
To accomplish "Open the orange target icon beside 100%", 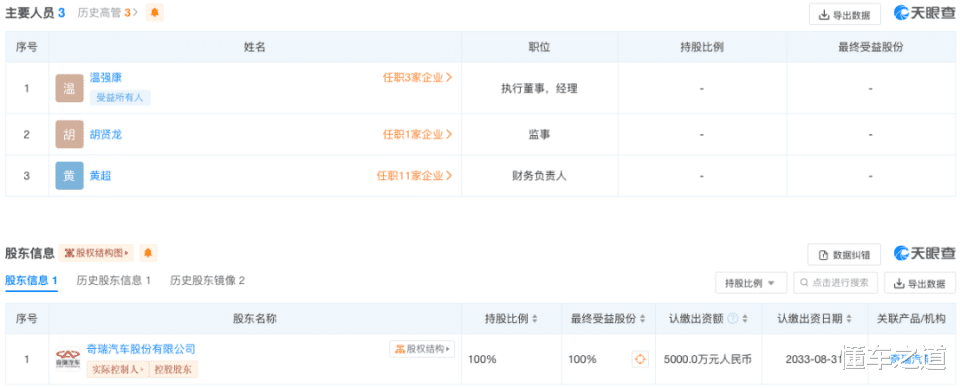I will tap(640, 359).
